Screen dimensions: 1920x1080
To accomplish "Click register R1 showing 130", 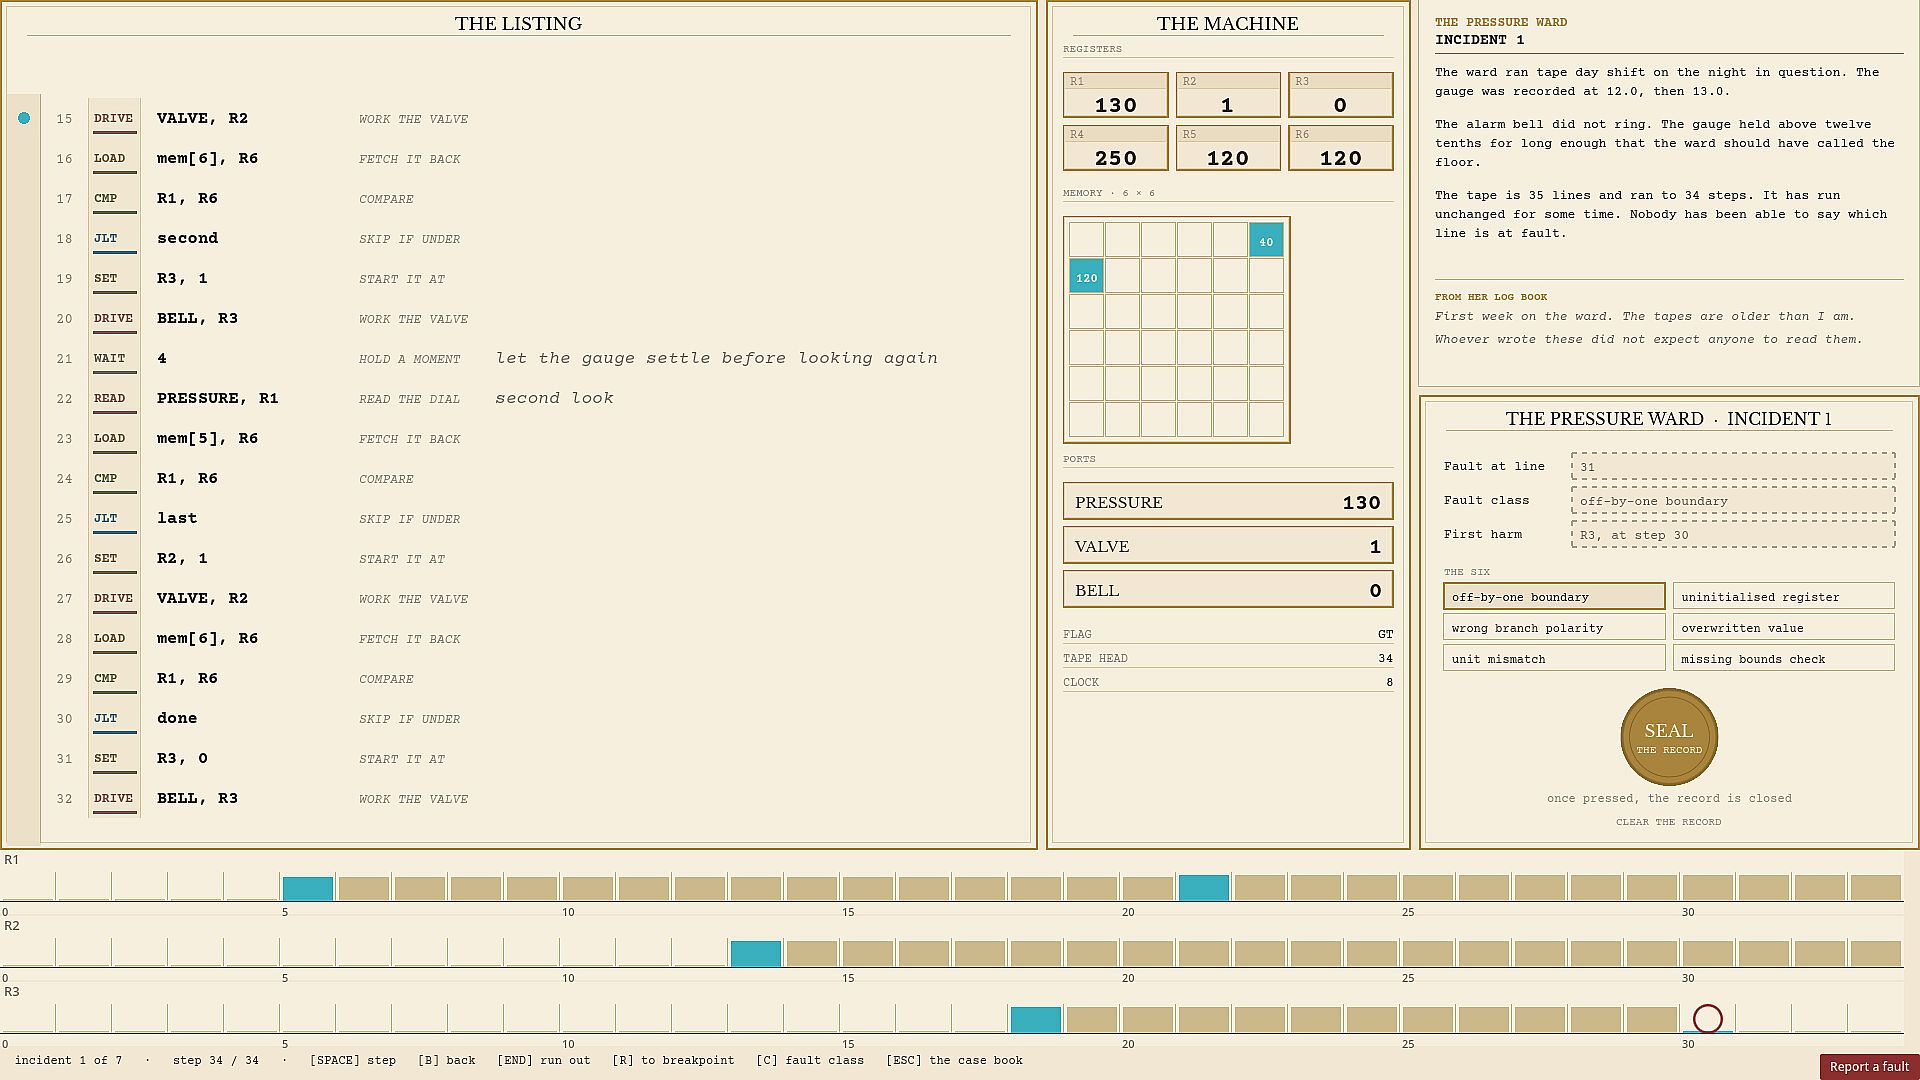I will 1115,95.
